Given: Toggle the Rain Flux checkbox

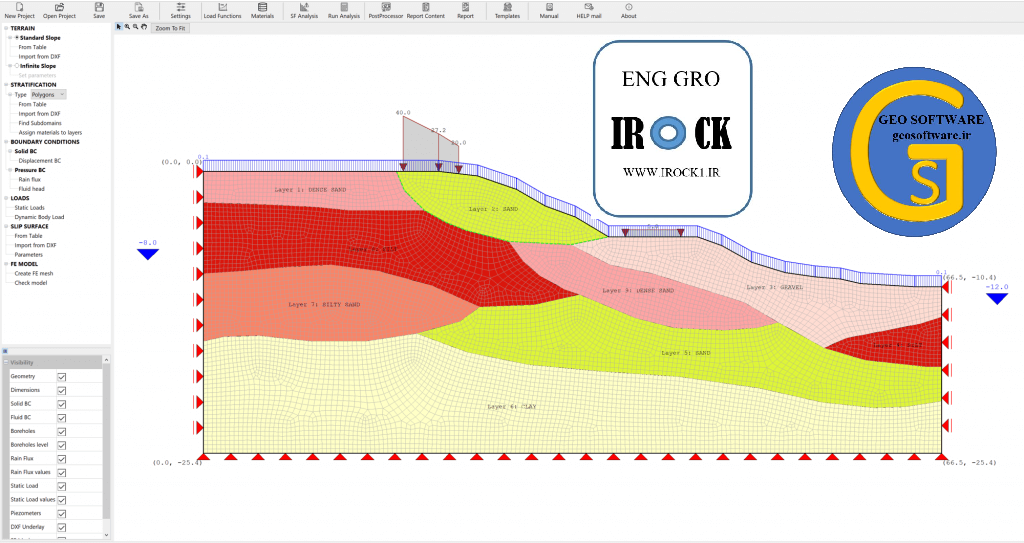Looking at the screenshot, I should click(62, 459).
